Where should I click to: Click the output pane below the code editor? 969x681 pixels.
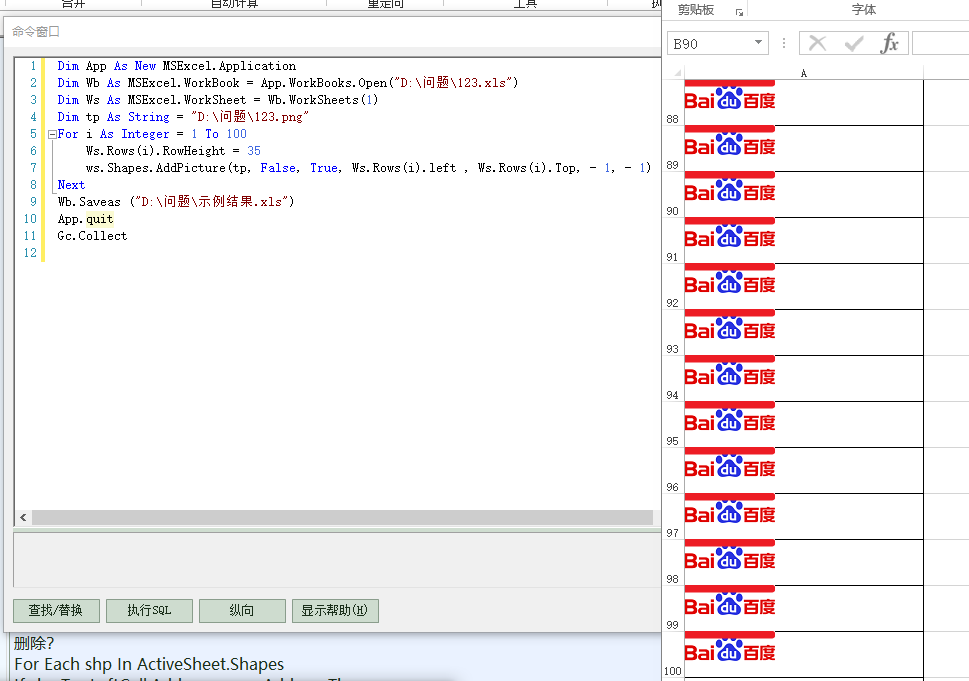[x=335, y=559]
